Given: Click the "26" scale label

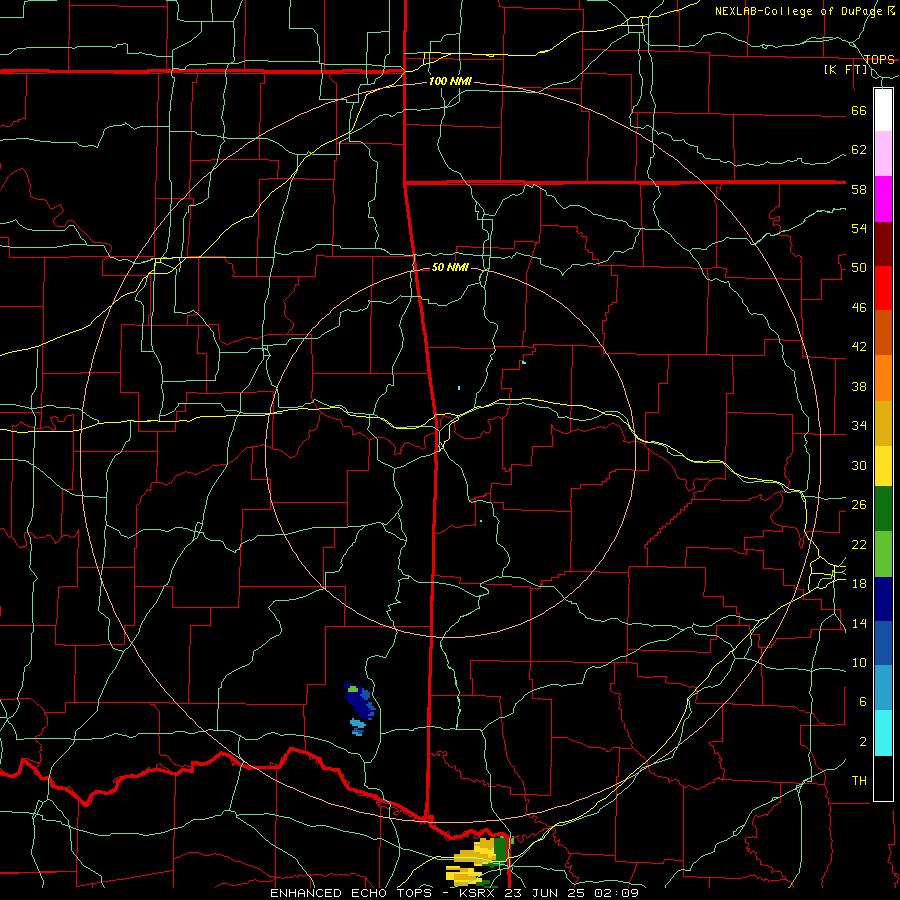Looking at the screenshot, I should [x=859, y=505].
